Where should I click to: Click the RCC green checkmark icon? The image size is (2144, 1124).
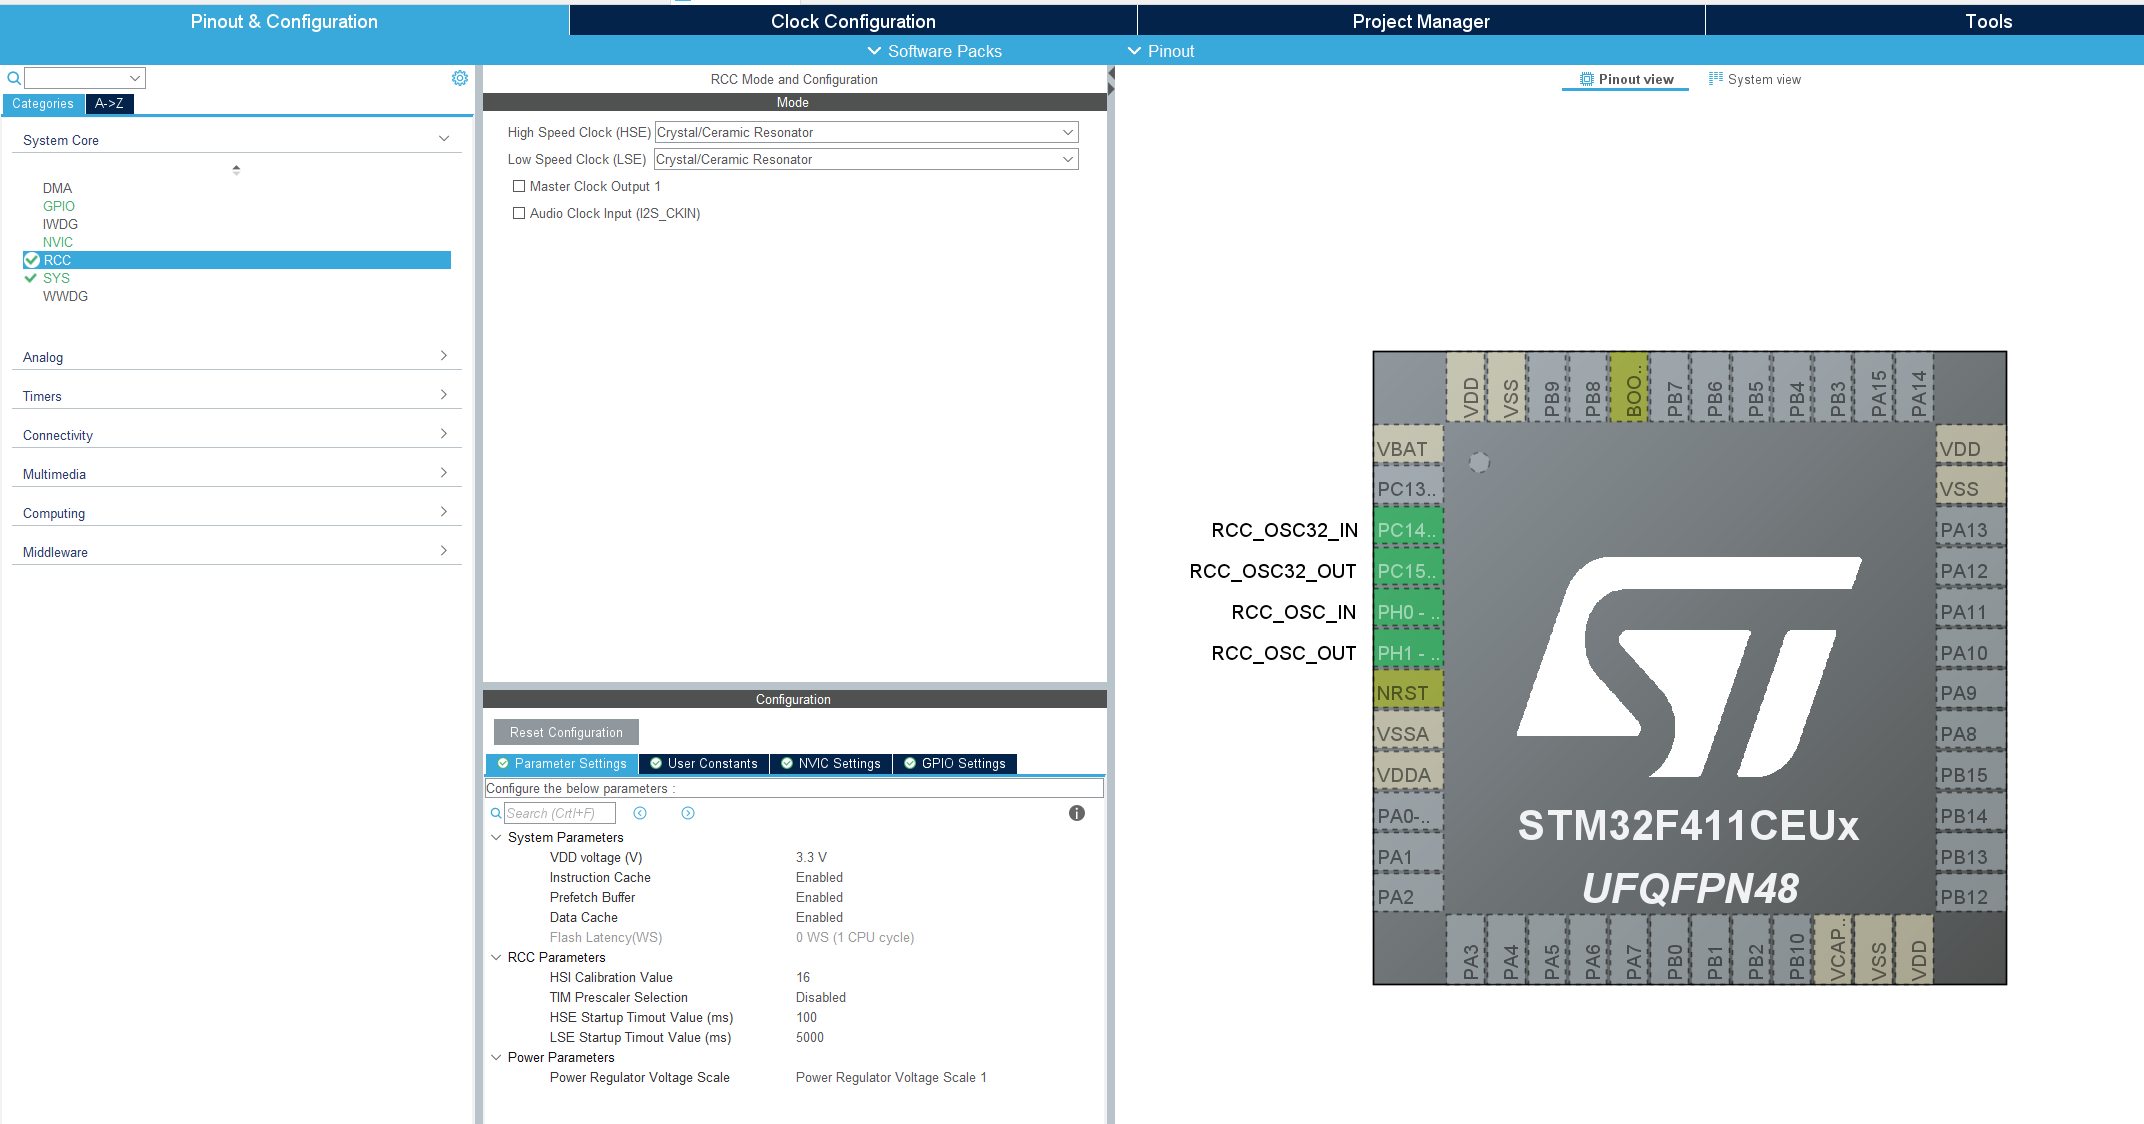(x=32, y=260)
